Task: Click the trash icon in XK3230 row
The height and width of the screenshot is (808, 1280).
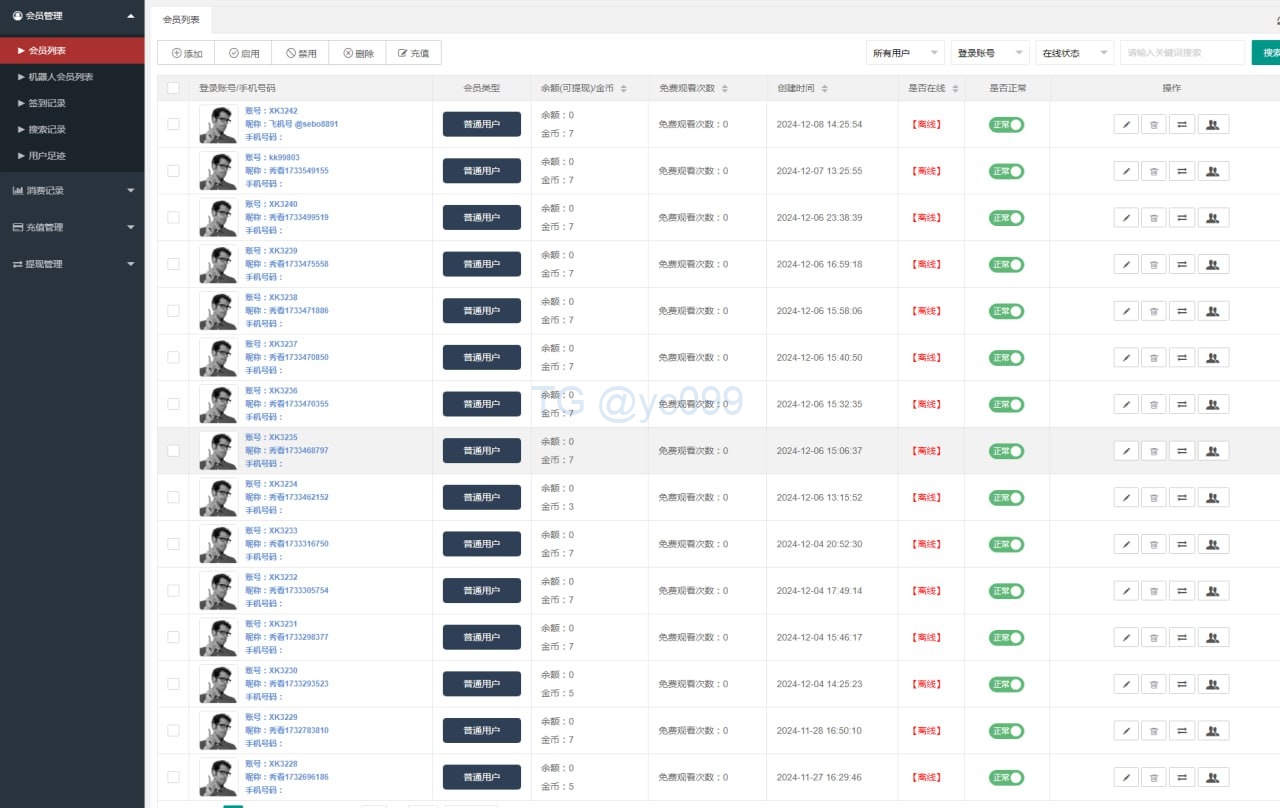Action: tap(1154, 685)
